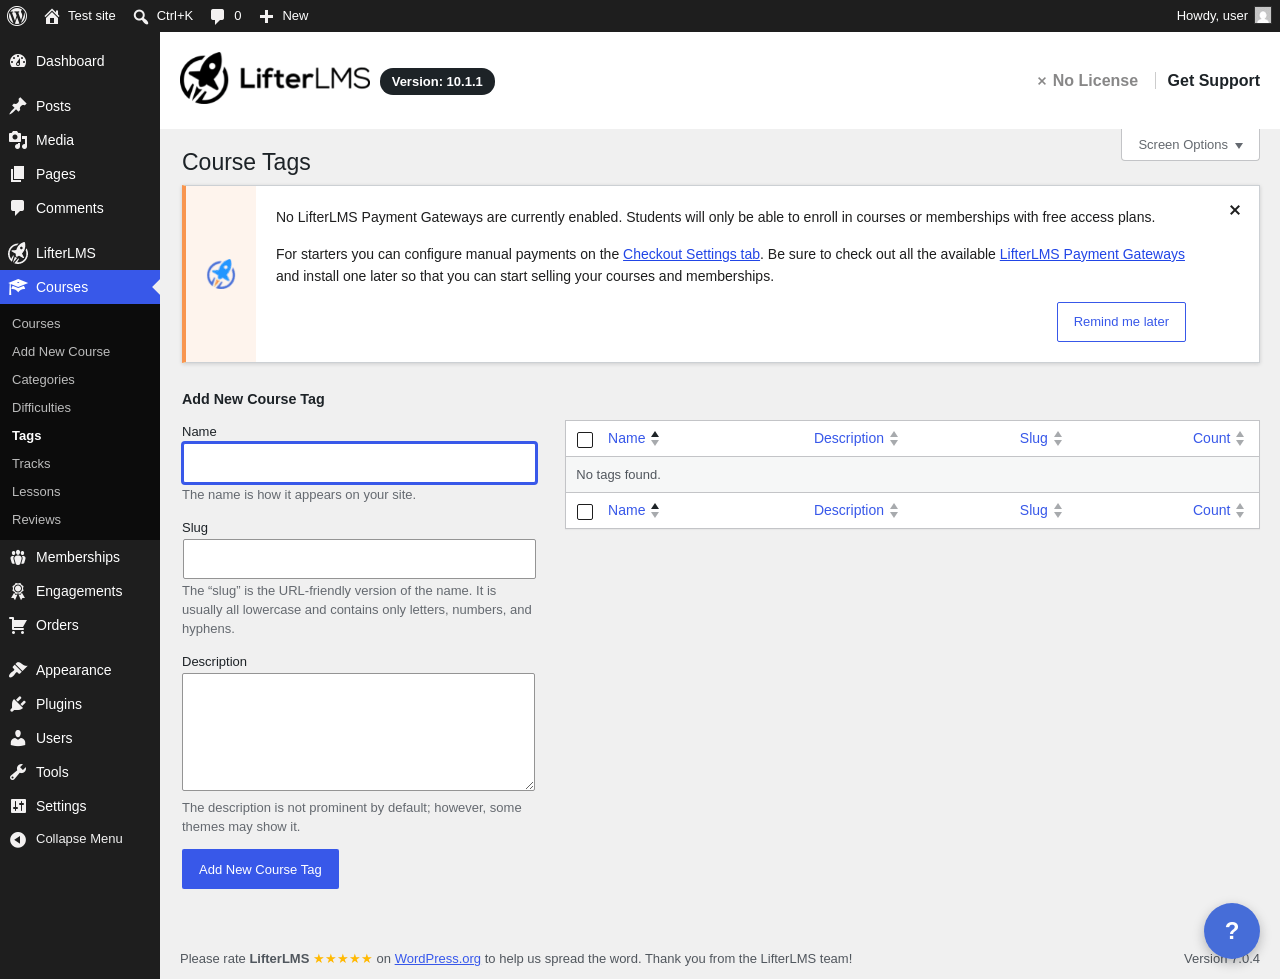
Task: Sort by Description in table header
Action: point(856,438)
